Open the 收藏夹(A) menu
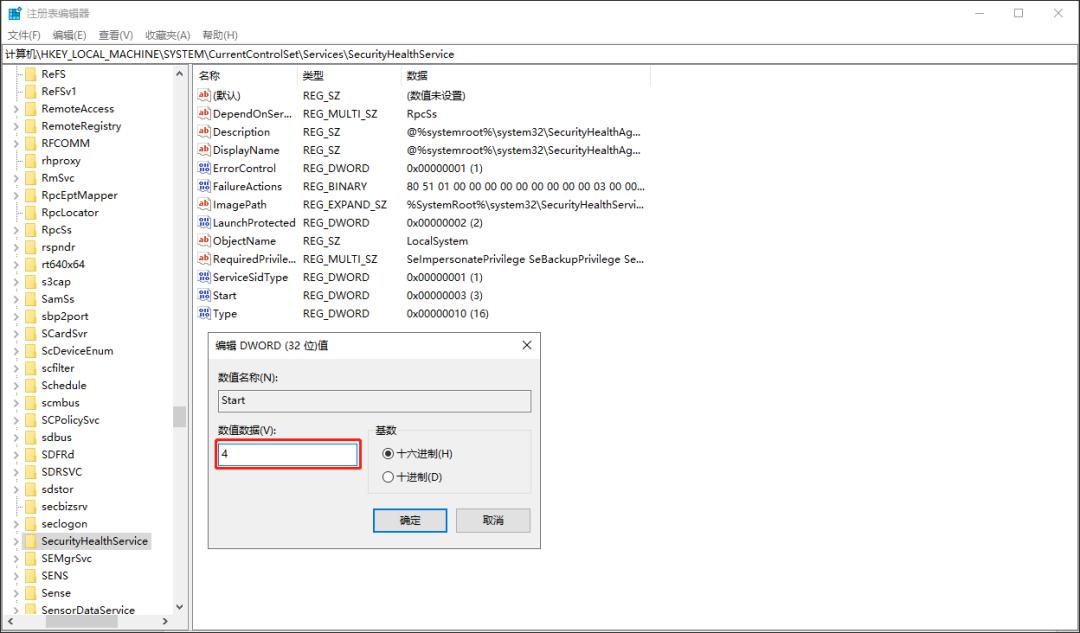The height and width of the screenshot is (633, 1080). click(x=167, y=35)
